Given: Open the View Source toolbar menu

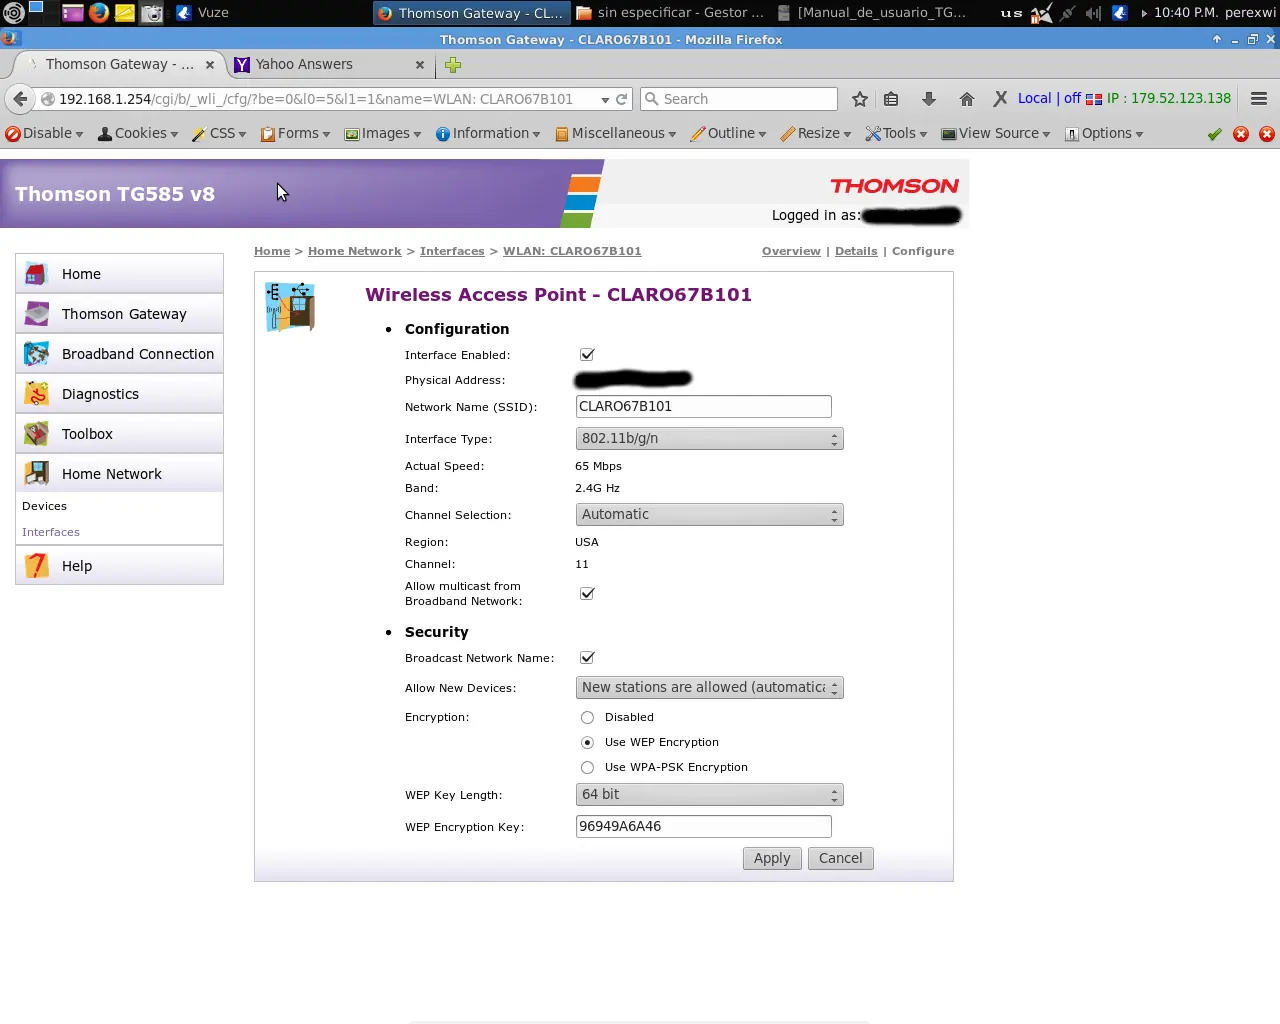Looking at the screenshot, I should tap(995, 134).
